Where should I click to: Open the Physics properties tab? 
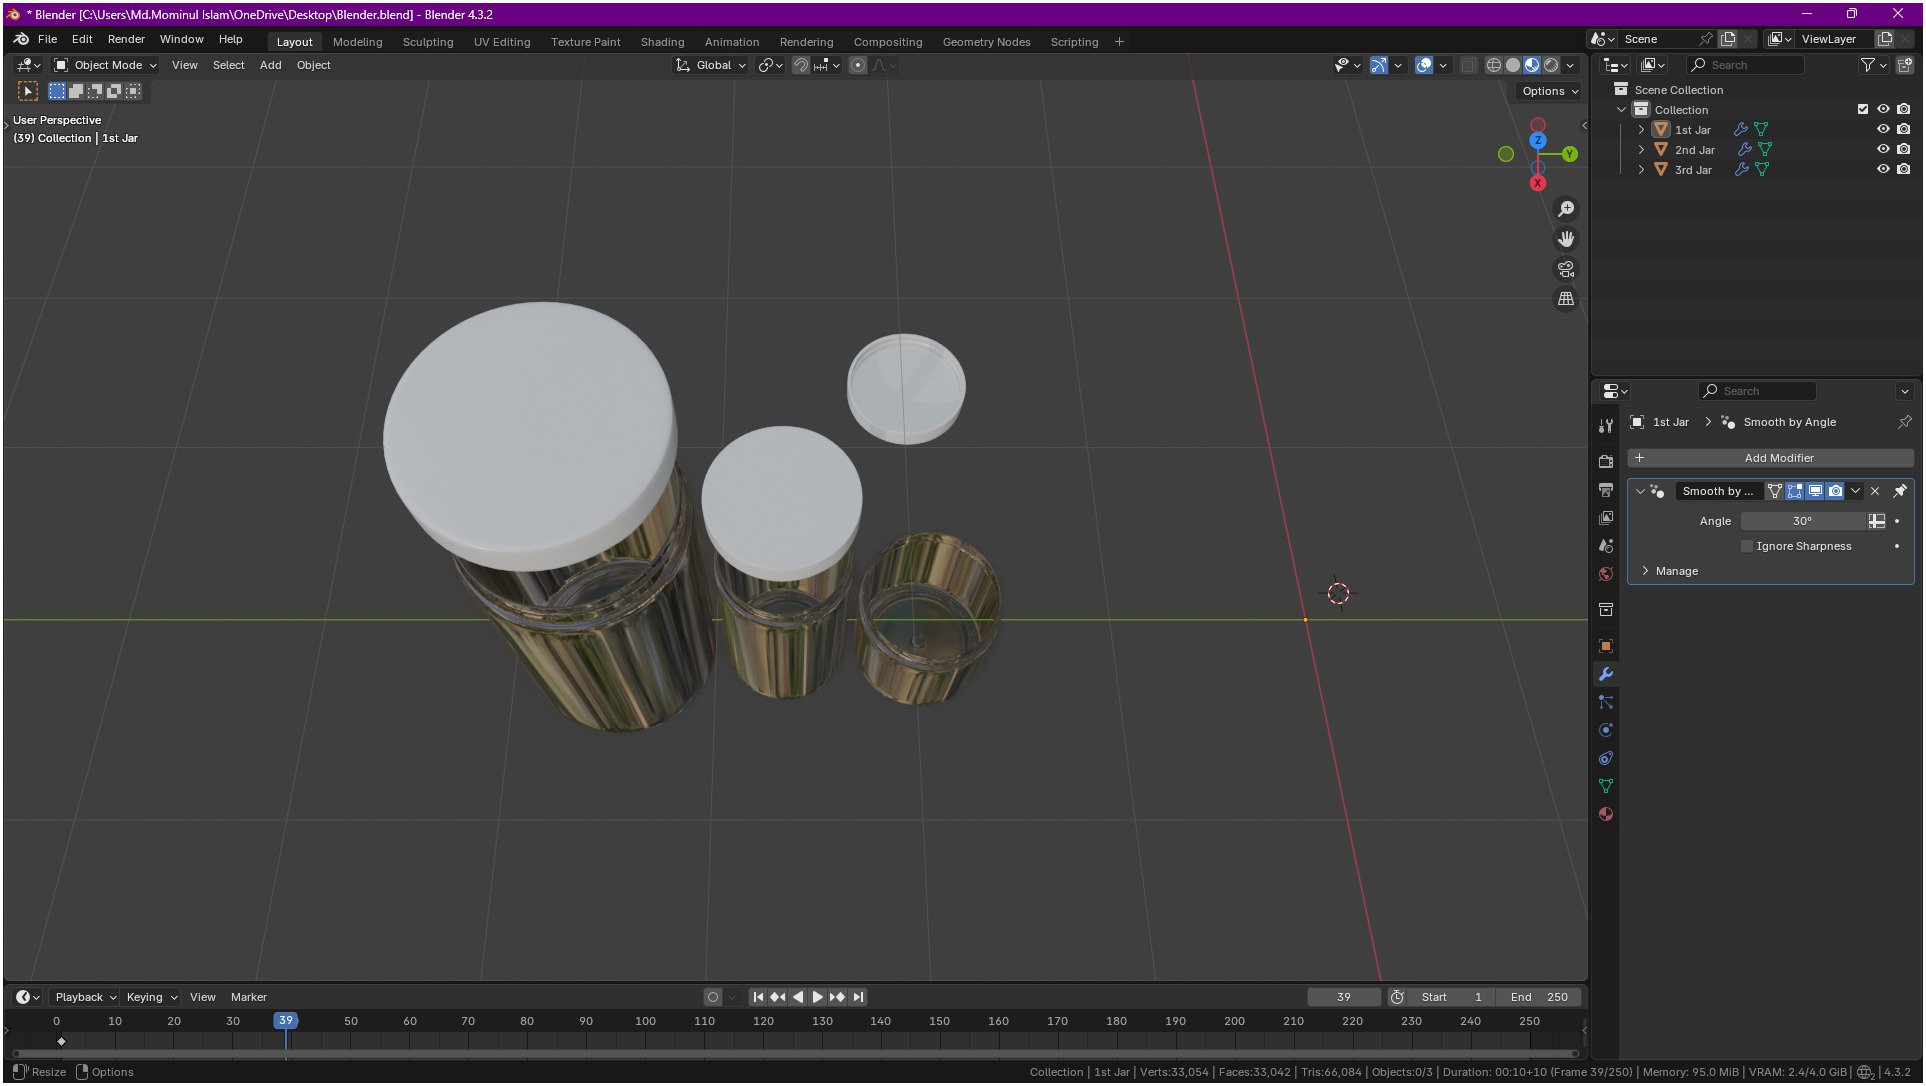click(x=1606, y=730)
